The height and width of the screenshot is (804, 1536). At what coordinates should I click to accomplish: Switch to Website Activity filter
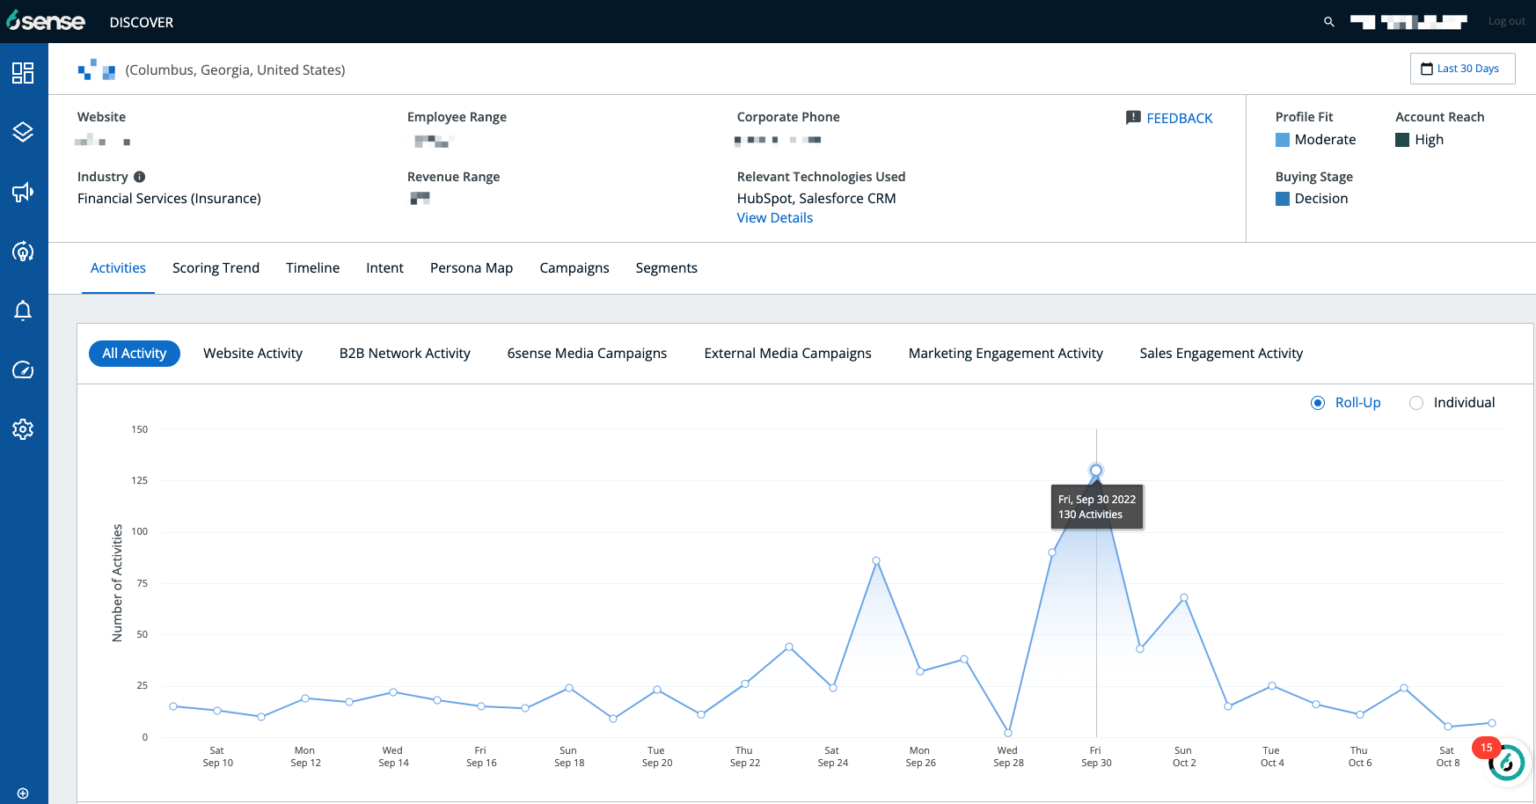point(252,353)
